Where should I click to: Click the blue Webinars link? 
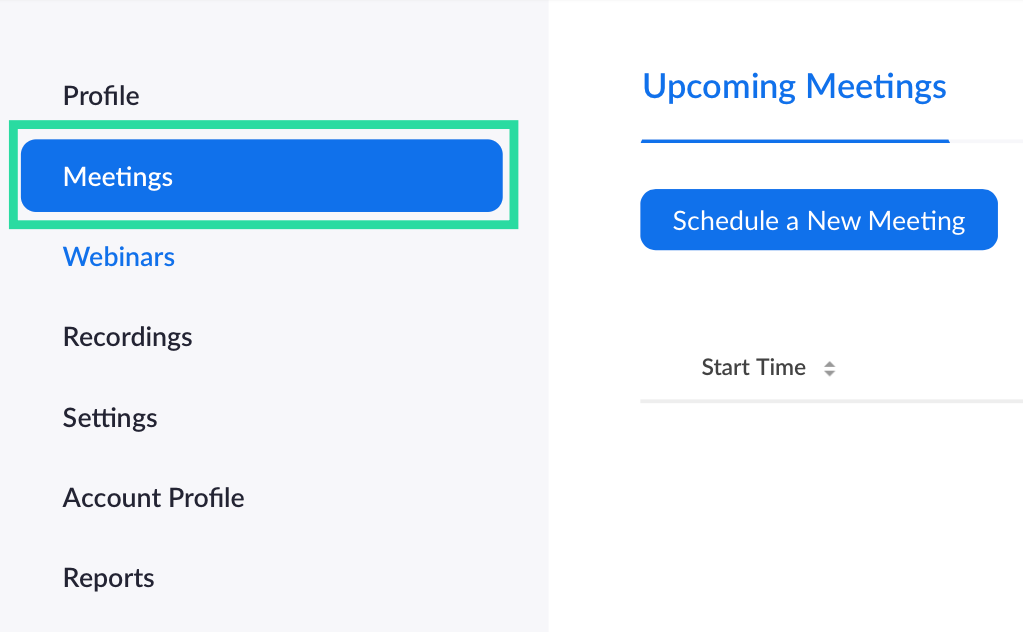pyautogui.click(x=119, y=257)
